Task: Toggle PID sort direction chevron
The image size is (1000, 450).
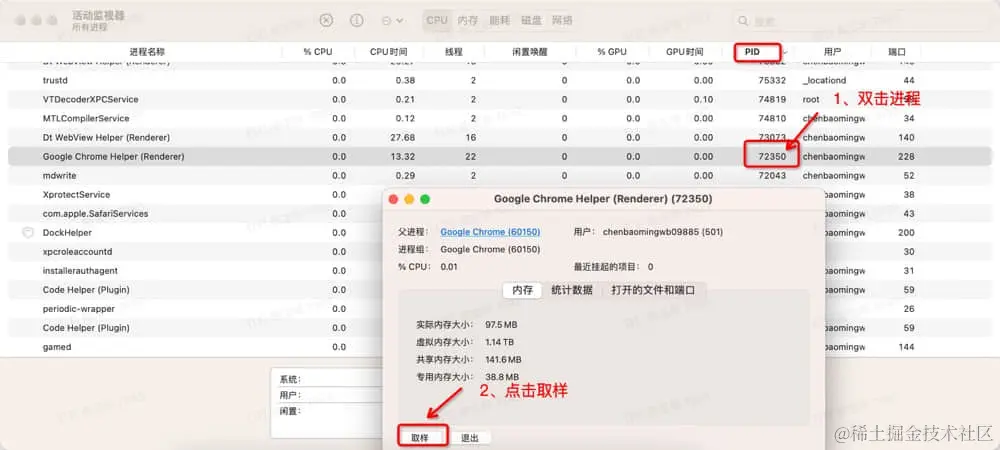Action: (x=785, y=52)
